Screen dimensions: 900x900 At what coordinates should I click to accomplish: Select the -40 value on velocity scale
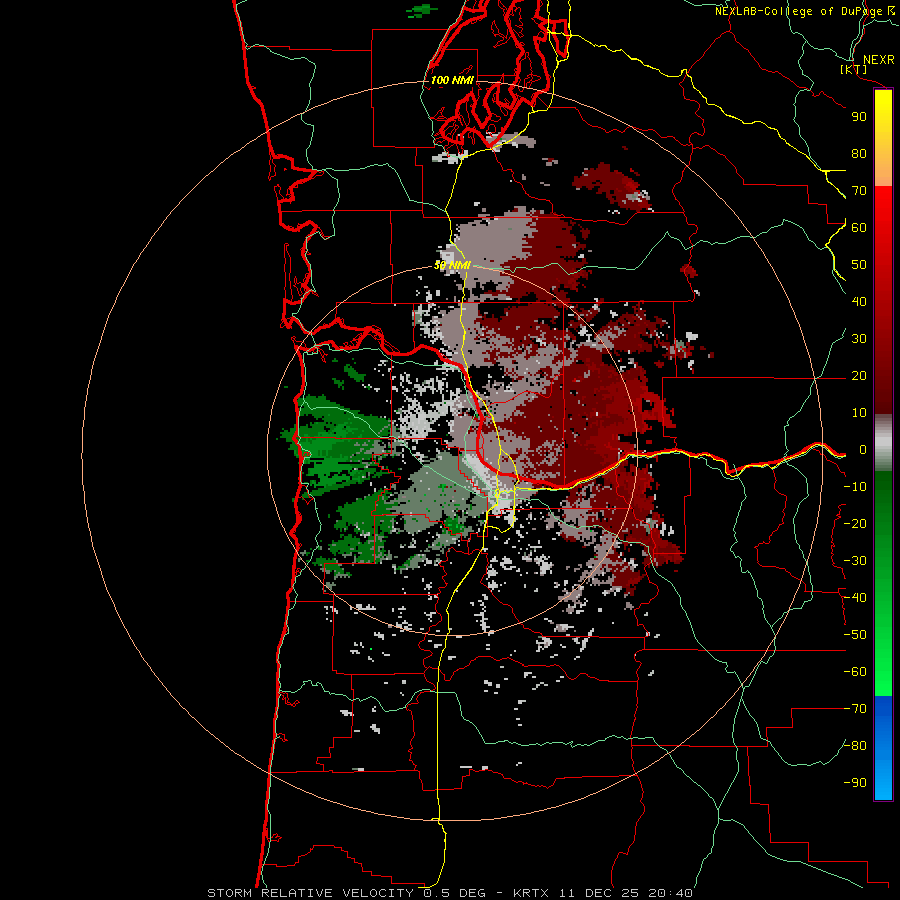click(x=855, y=598)
